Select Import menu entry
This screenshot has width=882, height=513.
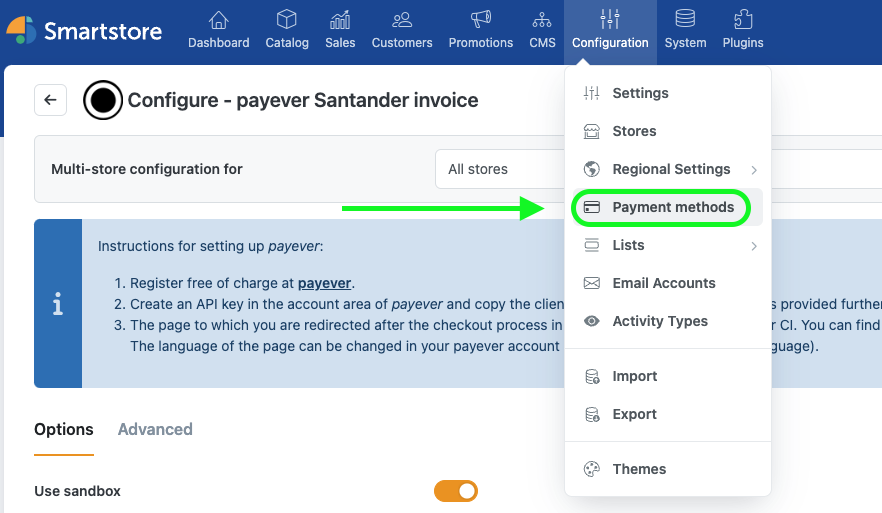pyautogui.click(x=668, y=376)
